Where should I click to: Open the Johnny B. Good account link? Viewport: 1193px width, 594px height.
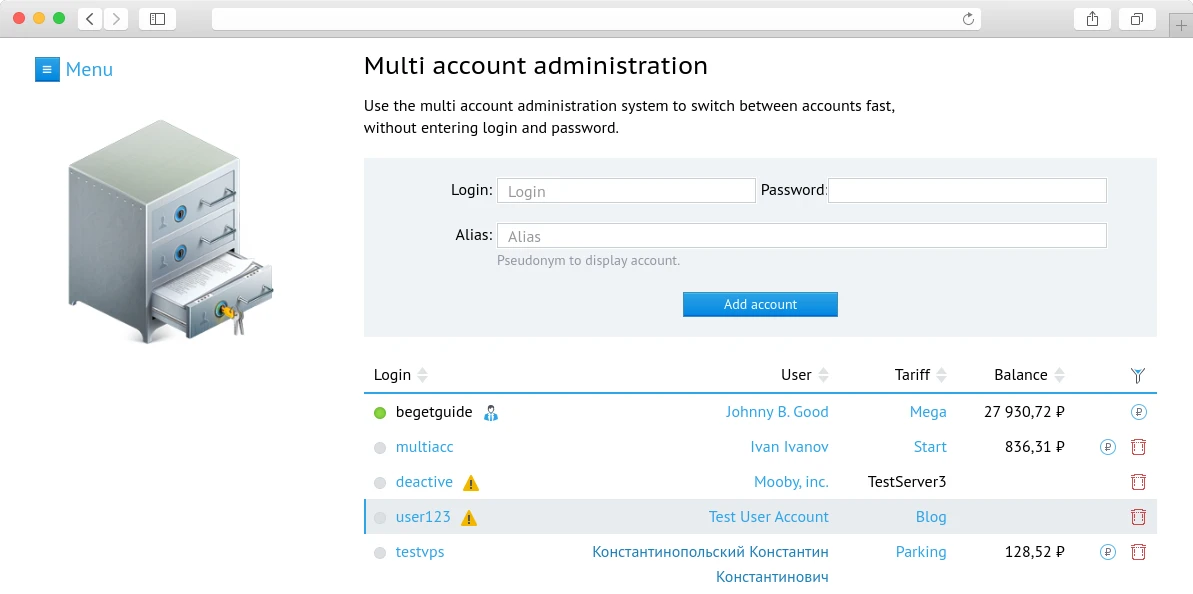pos(778,411)
